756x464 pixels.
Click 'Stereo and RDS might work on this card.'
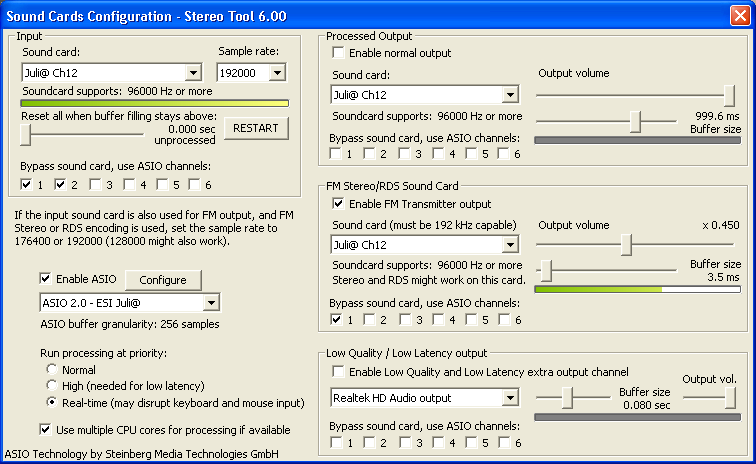pyautogui.click(x=429, y=280)
